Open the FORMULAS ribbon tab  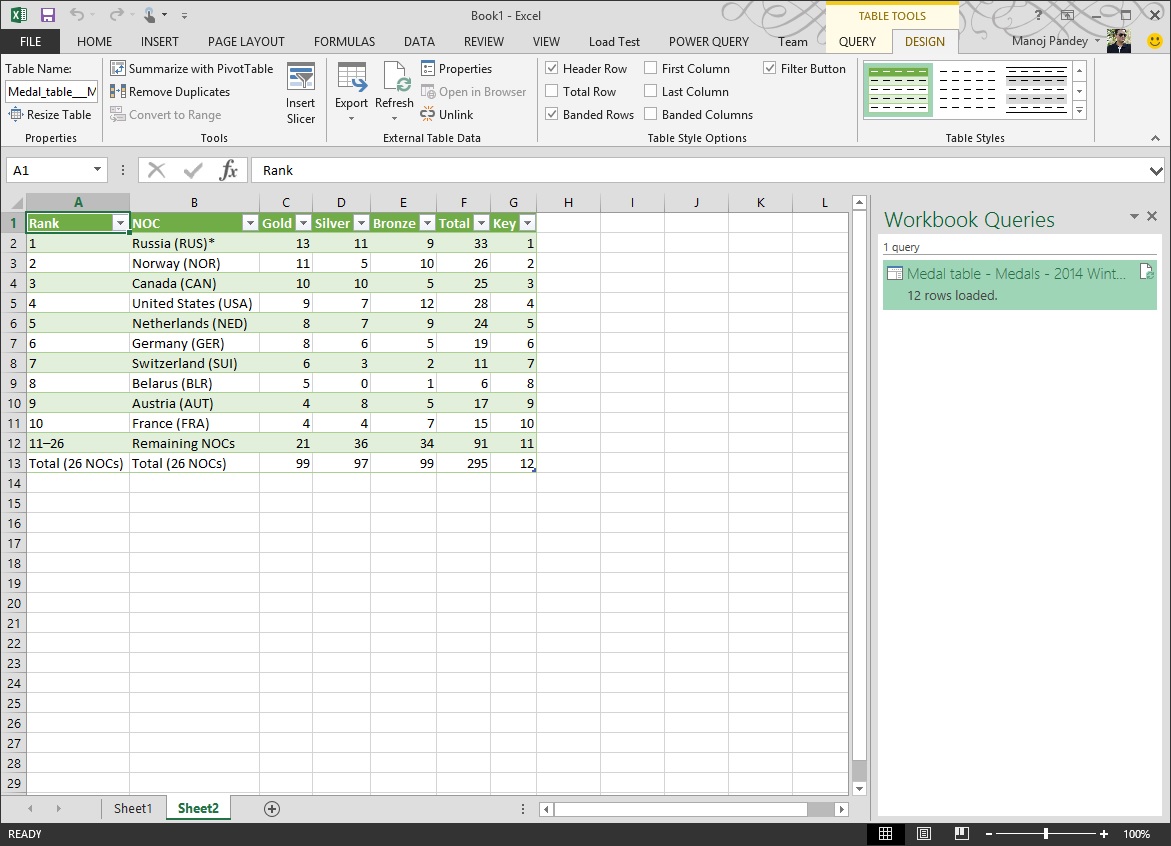[344, 41]
